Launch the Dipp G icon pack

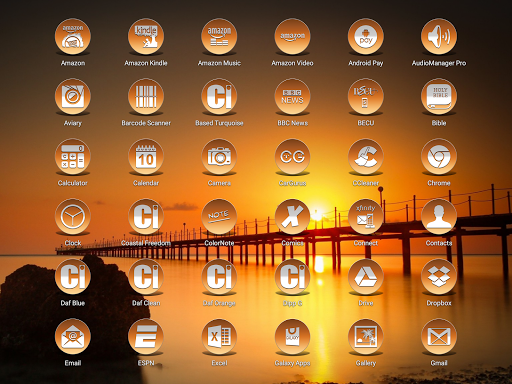[292, 277]
